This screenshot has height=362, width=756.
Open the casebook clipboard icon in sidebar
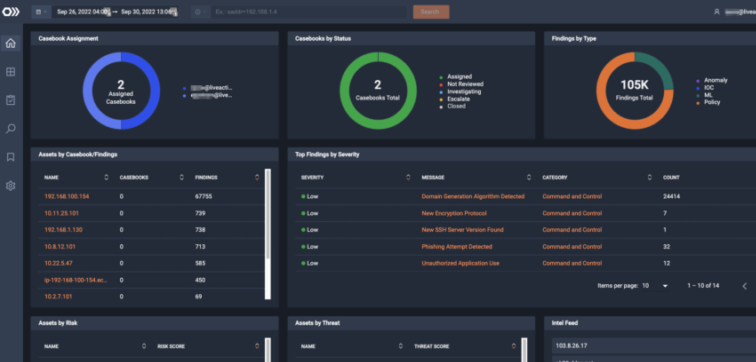point(11,100)
